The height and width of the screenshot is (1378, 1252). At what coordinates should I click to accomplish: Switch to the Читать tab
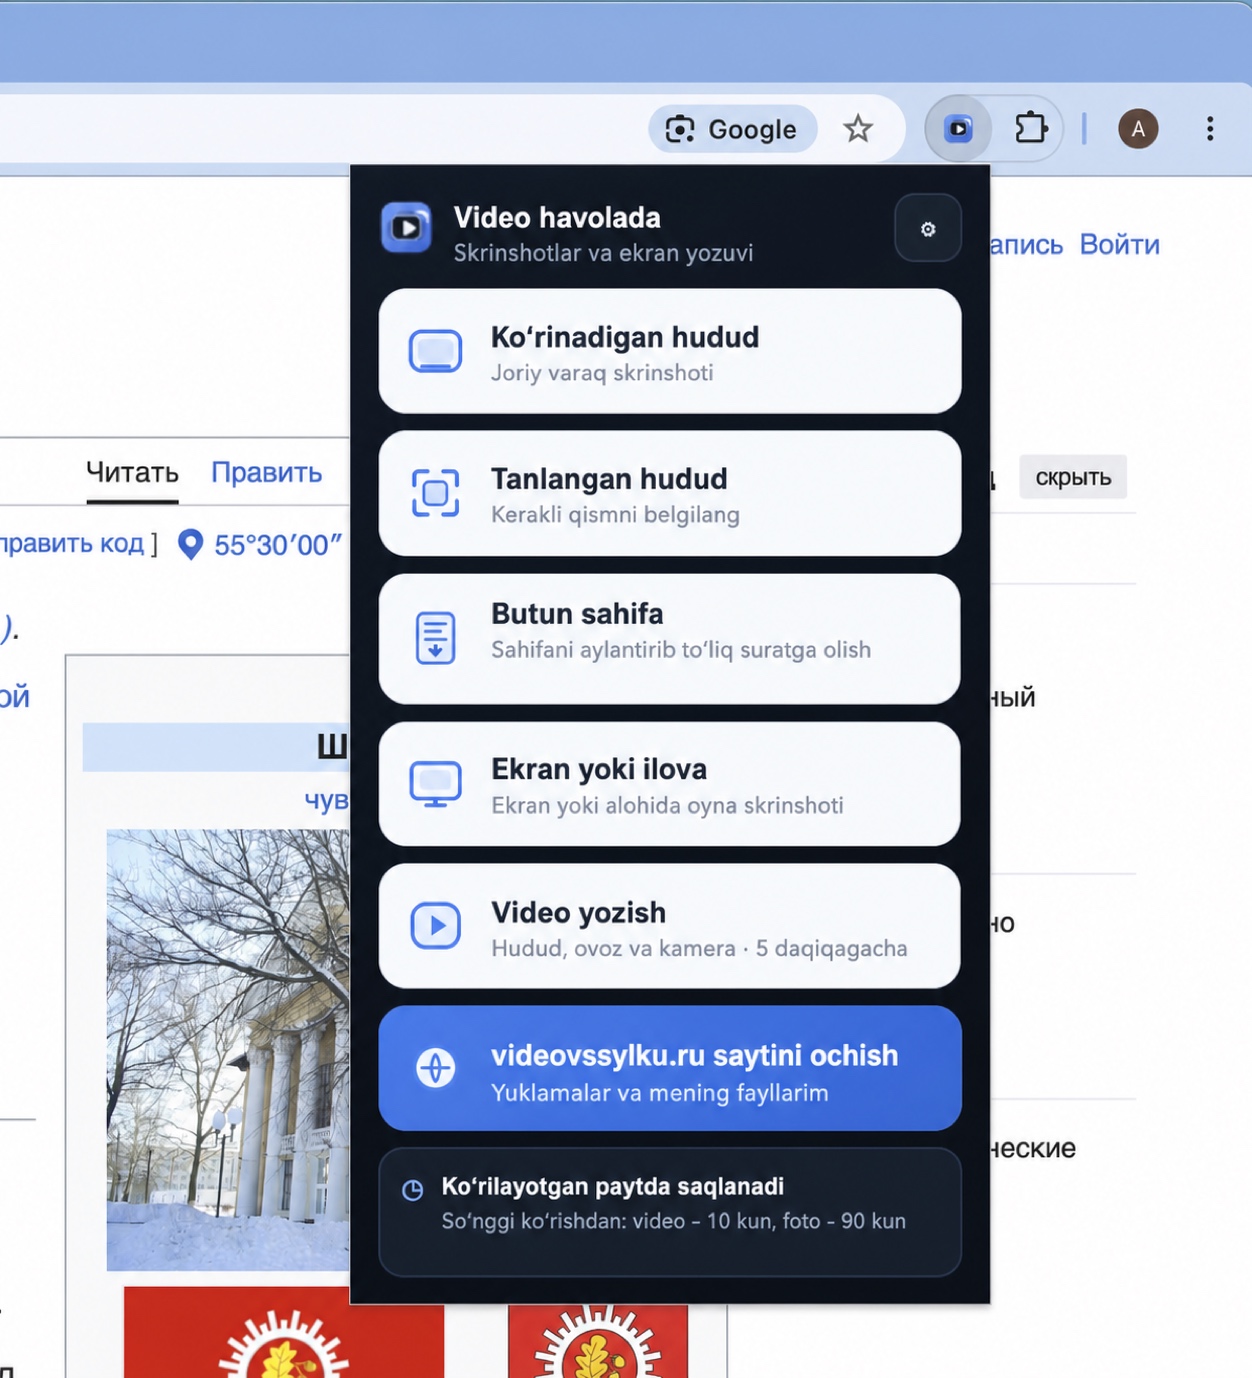coord(132,472)
